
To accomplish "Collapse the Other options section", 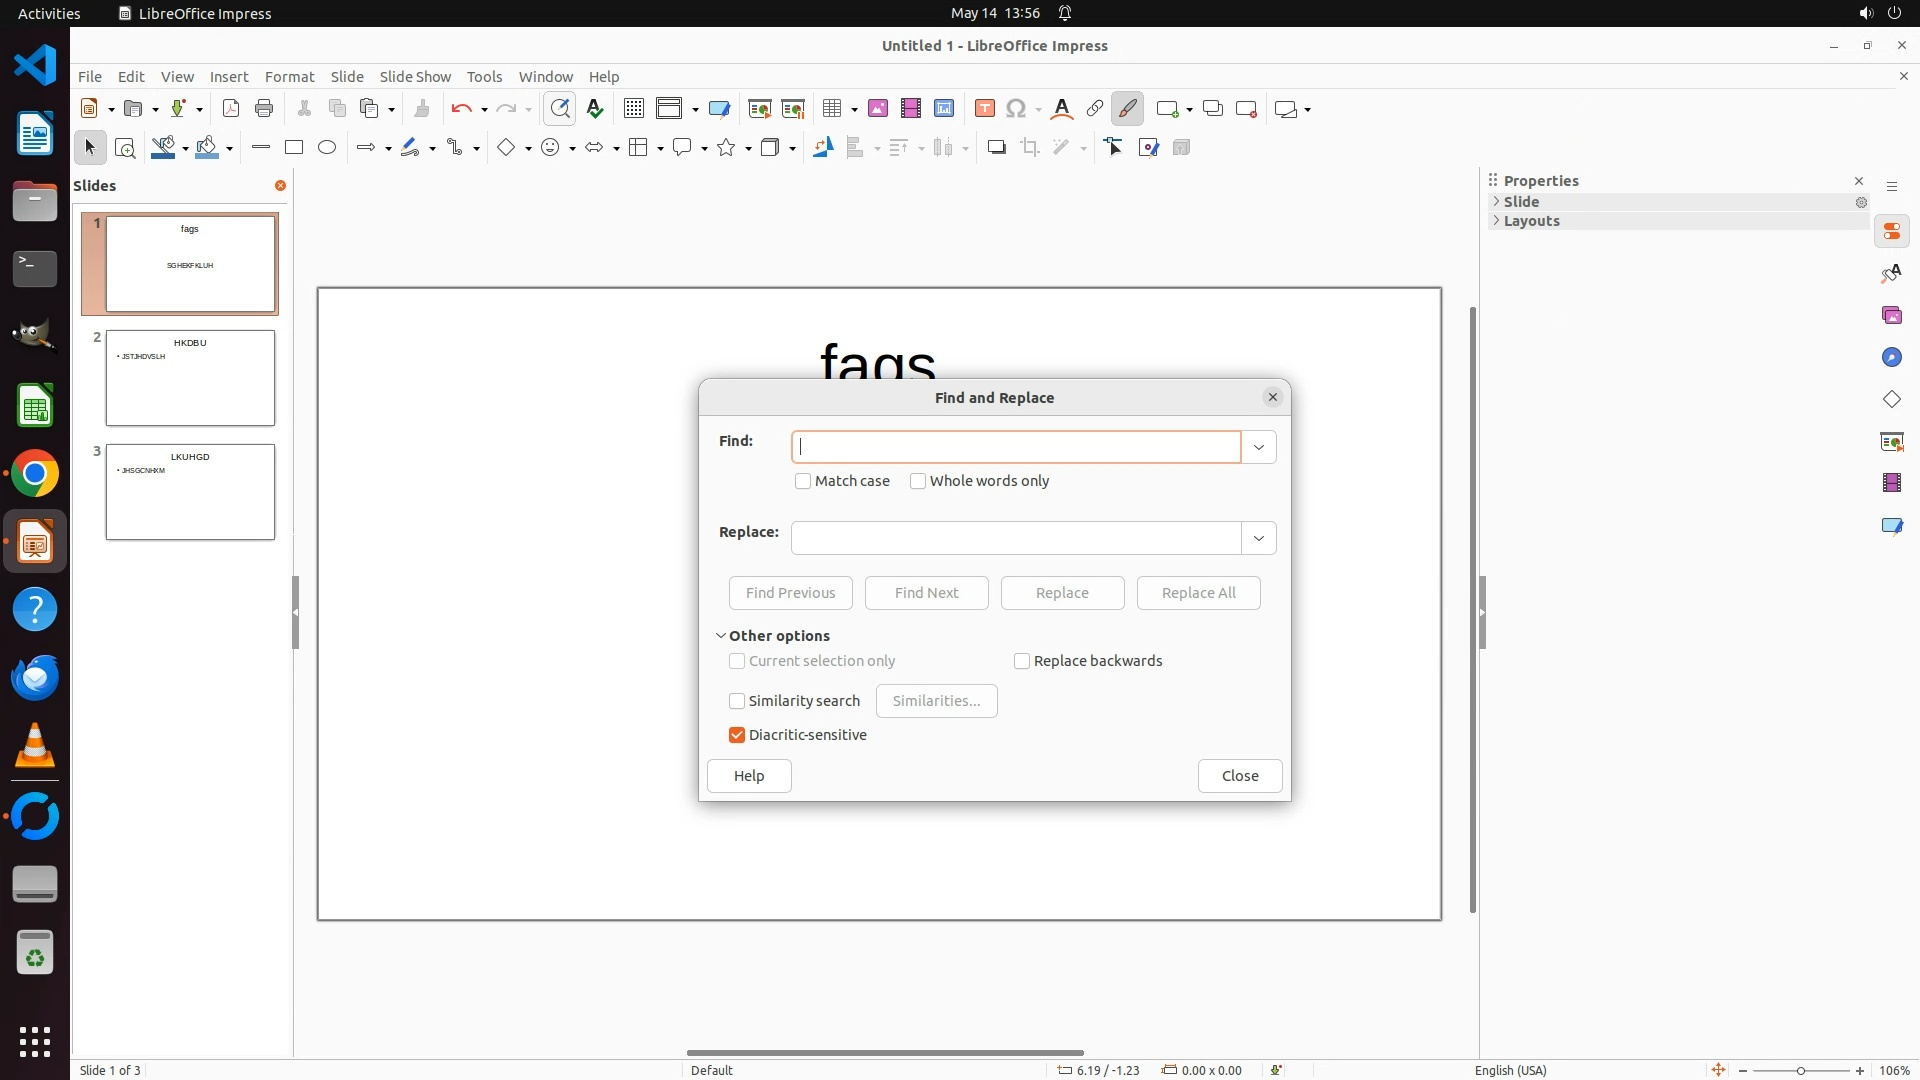I will (721, 636).
